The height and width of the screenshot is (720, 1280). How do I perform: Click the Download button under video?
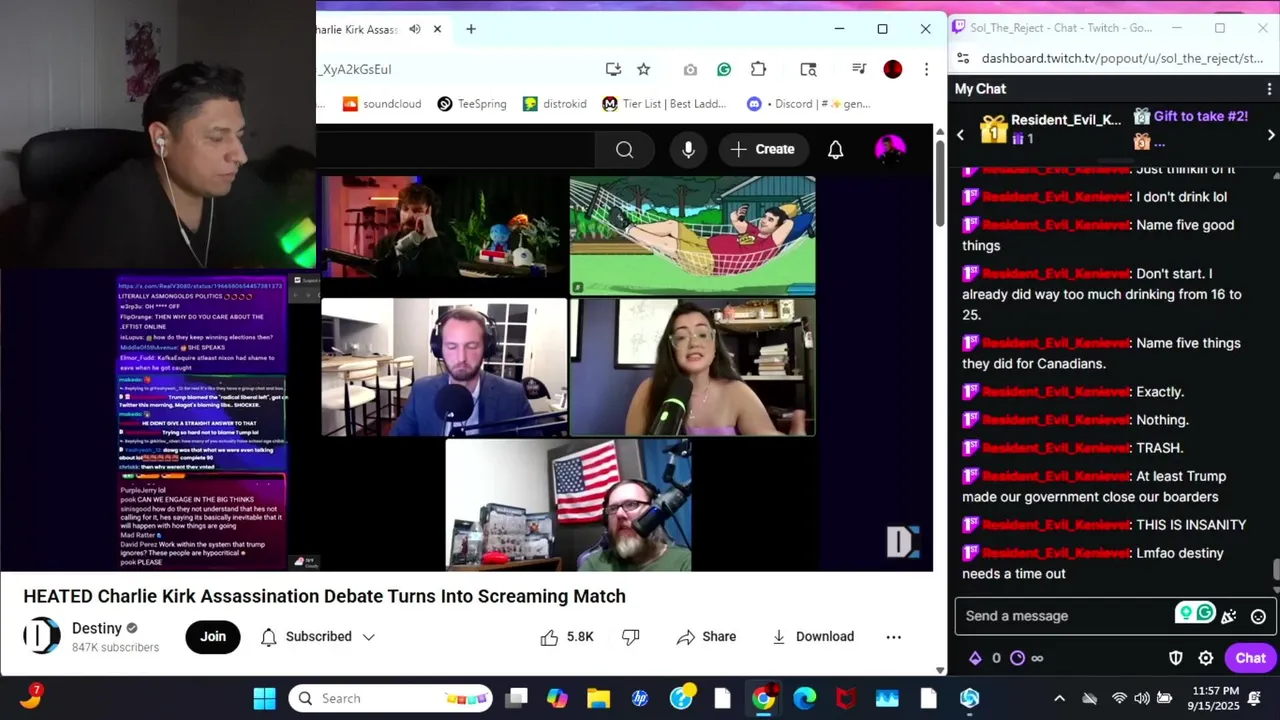coord(813,637)
